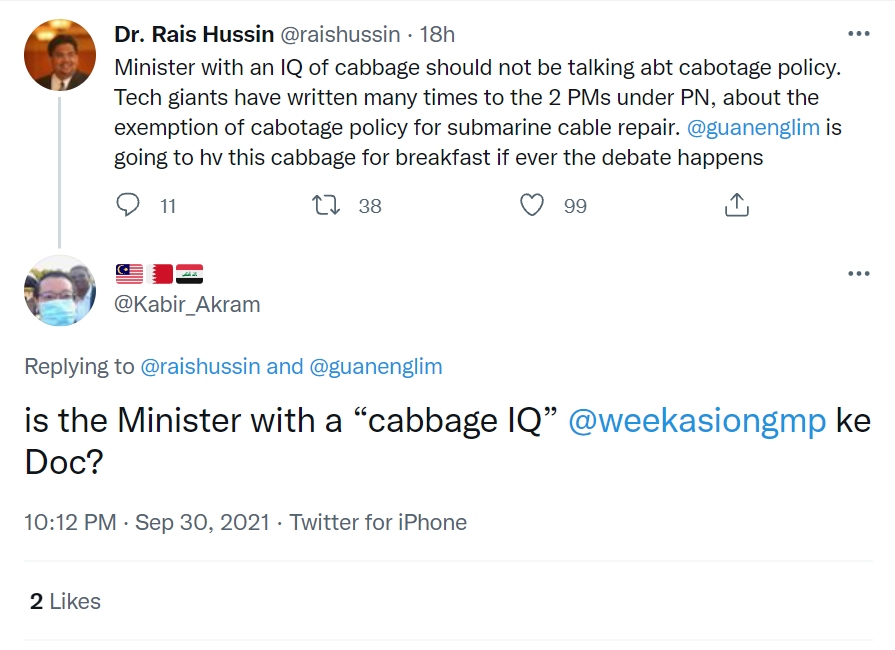Click @guanenglim mention in Rais Hussin's tweet

click(750, 128)
